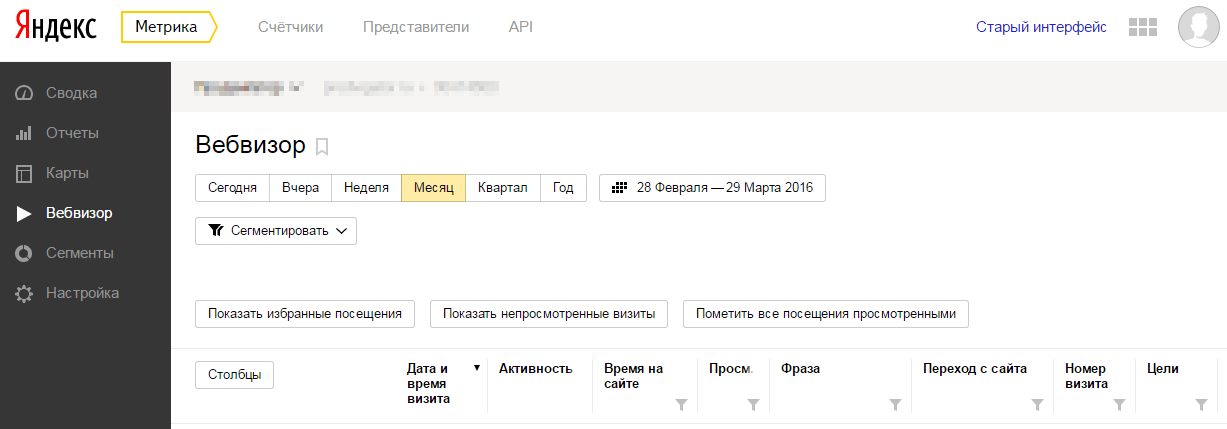Image resolution: width=1227 pixels, height=429 pixels.
Task: Click the Фраза header text
Action: (x=801, y=369)
